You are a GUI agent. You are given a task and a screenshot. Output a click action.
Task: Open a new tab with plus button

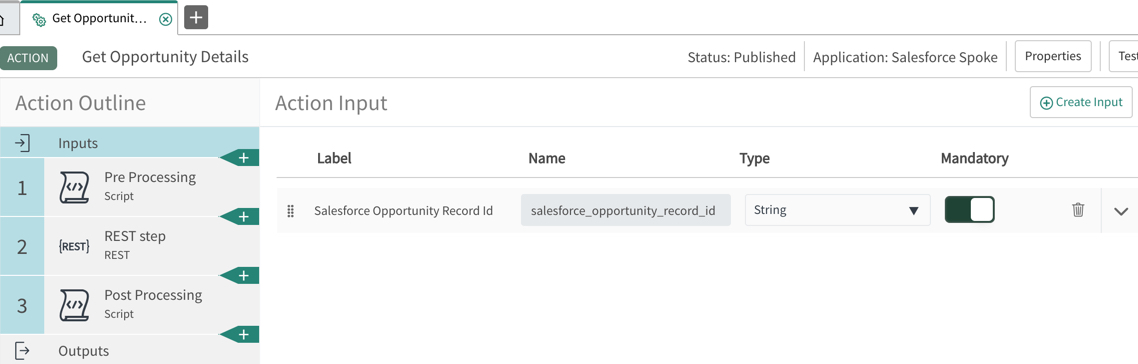coord(196,17)
